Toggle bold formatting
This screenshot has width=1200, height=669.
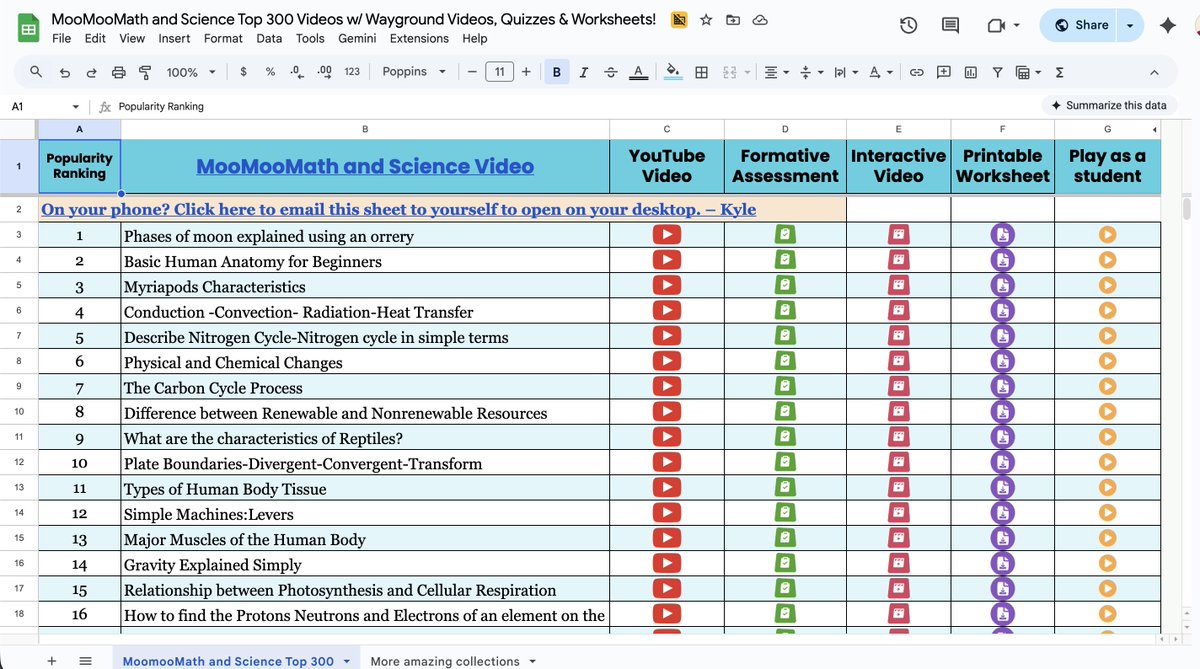click(557, 72)
